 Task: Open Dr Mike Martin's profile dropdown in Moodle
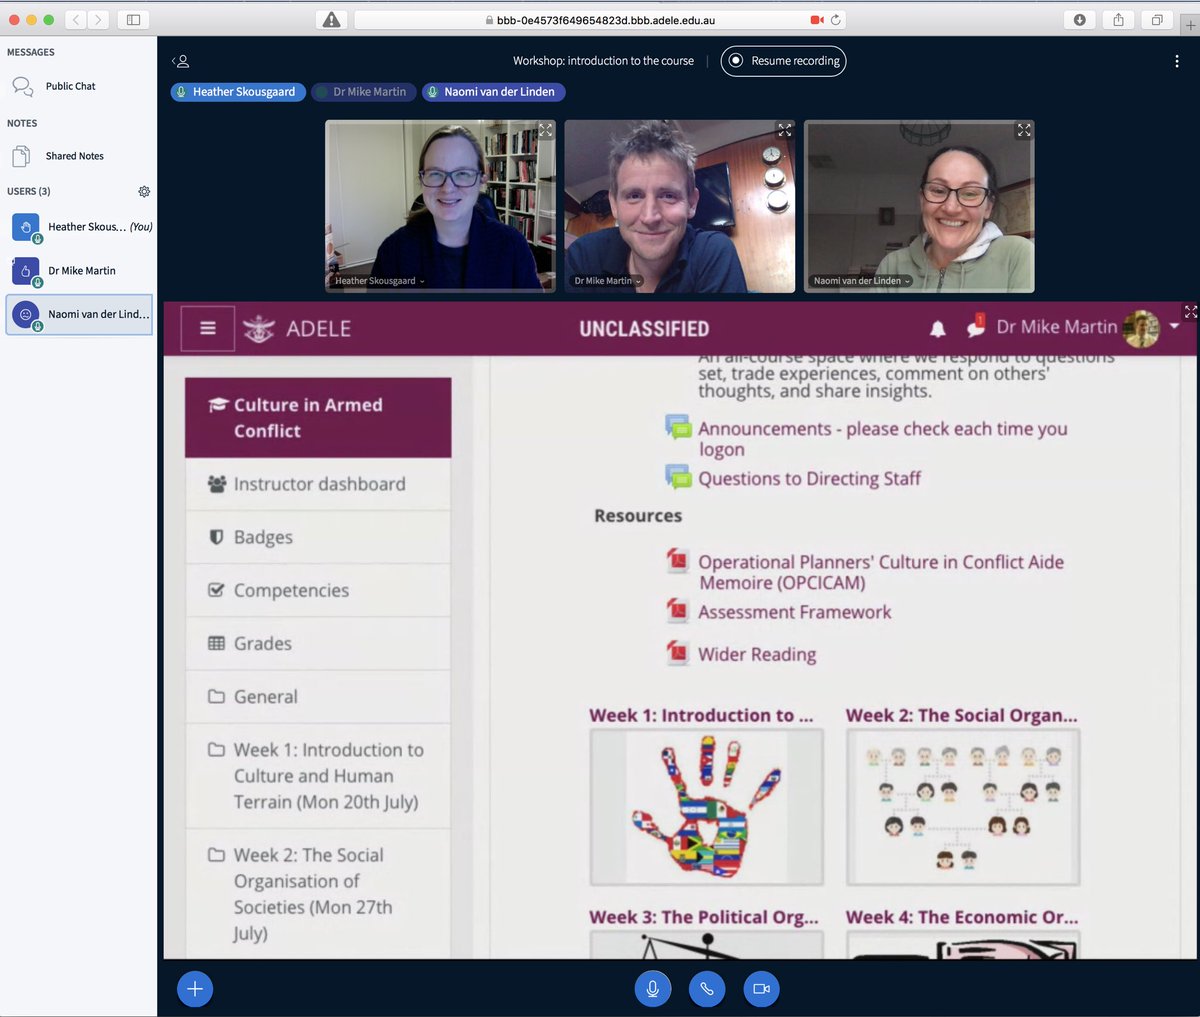coord(1174,326)
